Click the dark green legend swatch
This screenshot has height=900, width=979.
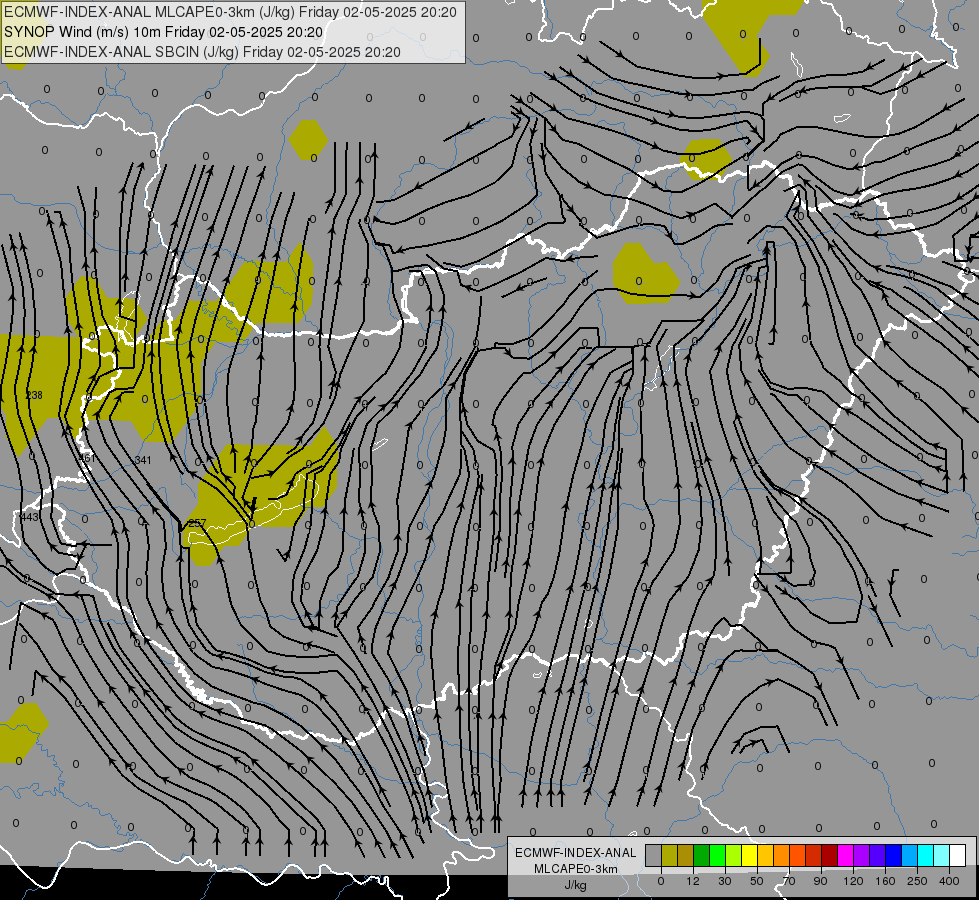(702, 855)
